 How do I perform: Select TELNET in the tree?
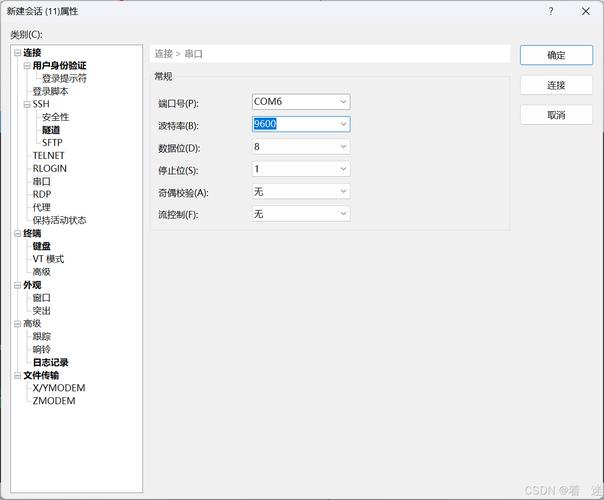pos(49,156)
